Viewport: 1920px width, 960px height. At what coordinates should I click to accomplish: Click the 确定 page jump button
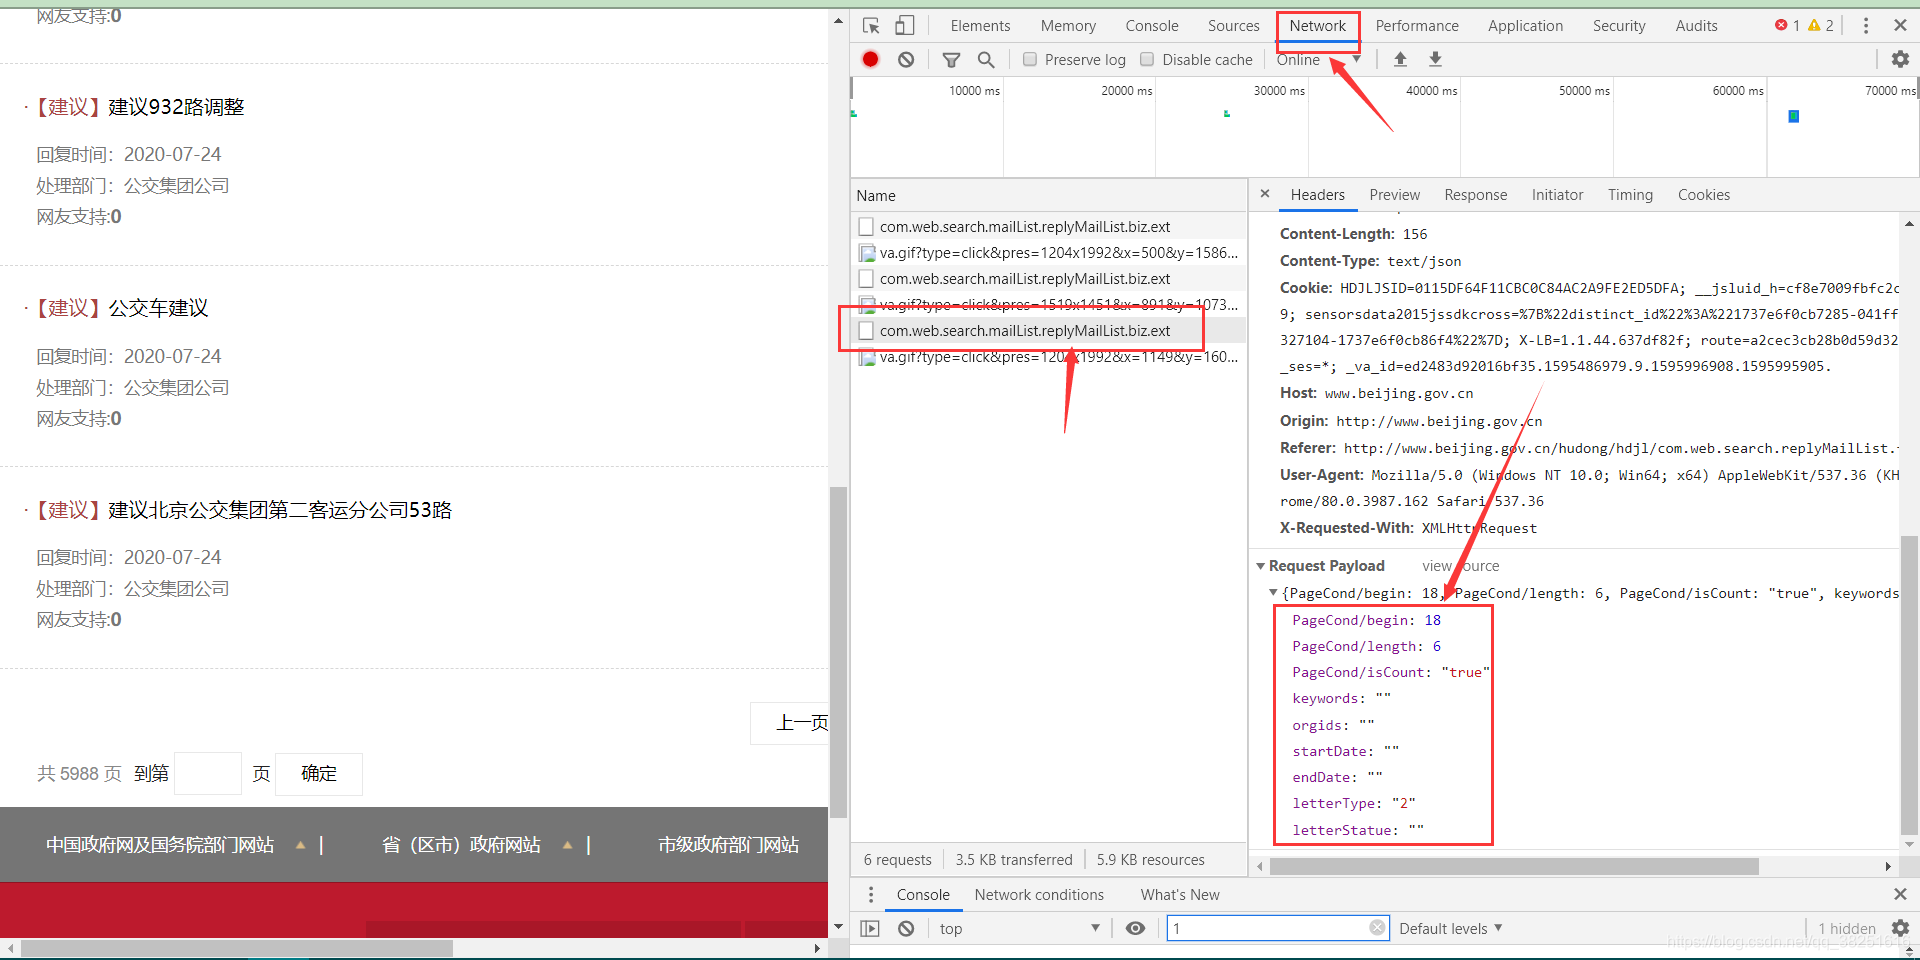[x=319, y=774]
